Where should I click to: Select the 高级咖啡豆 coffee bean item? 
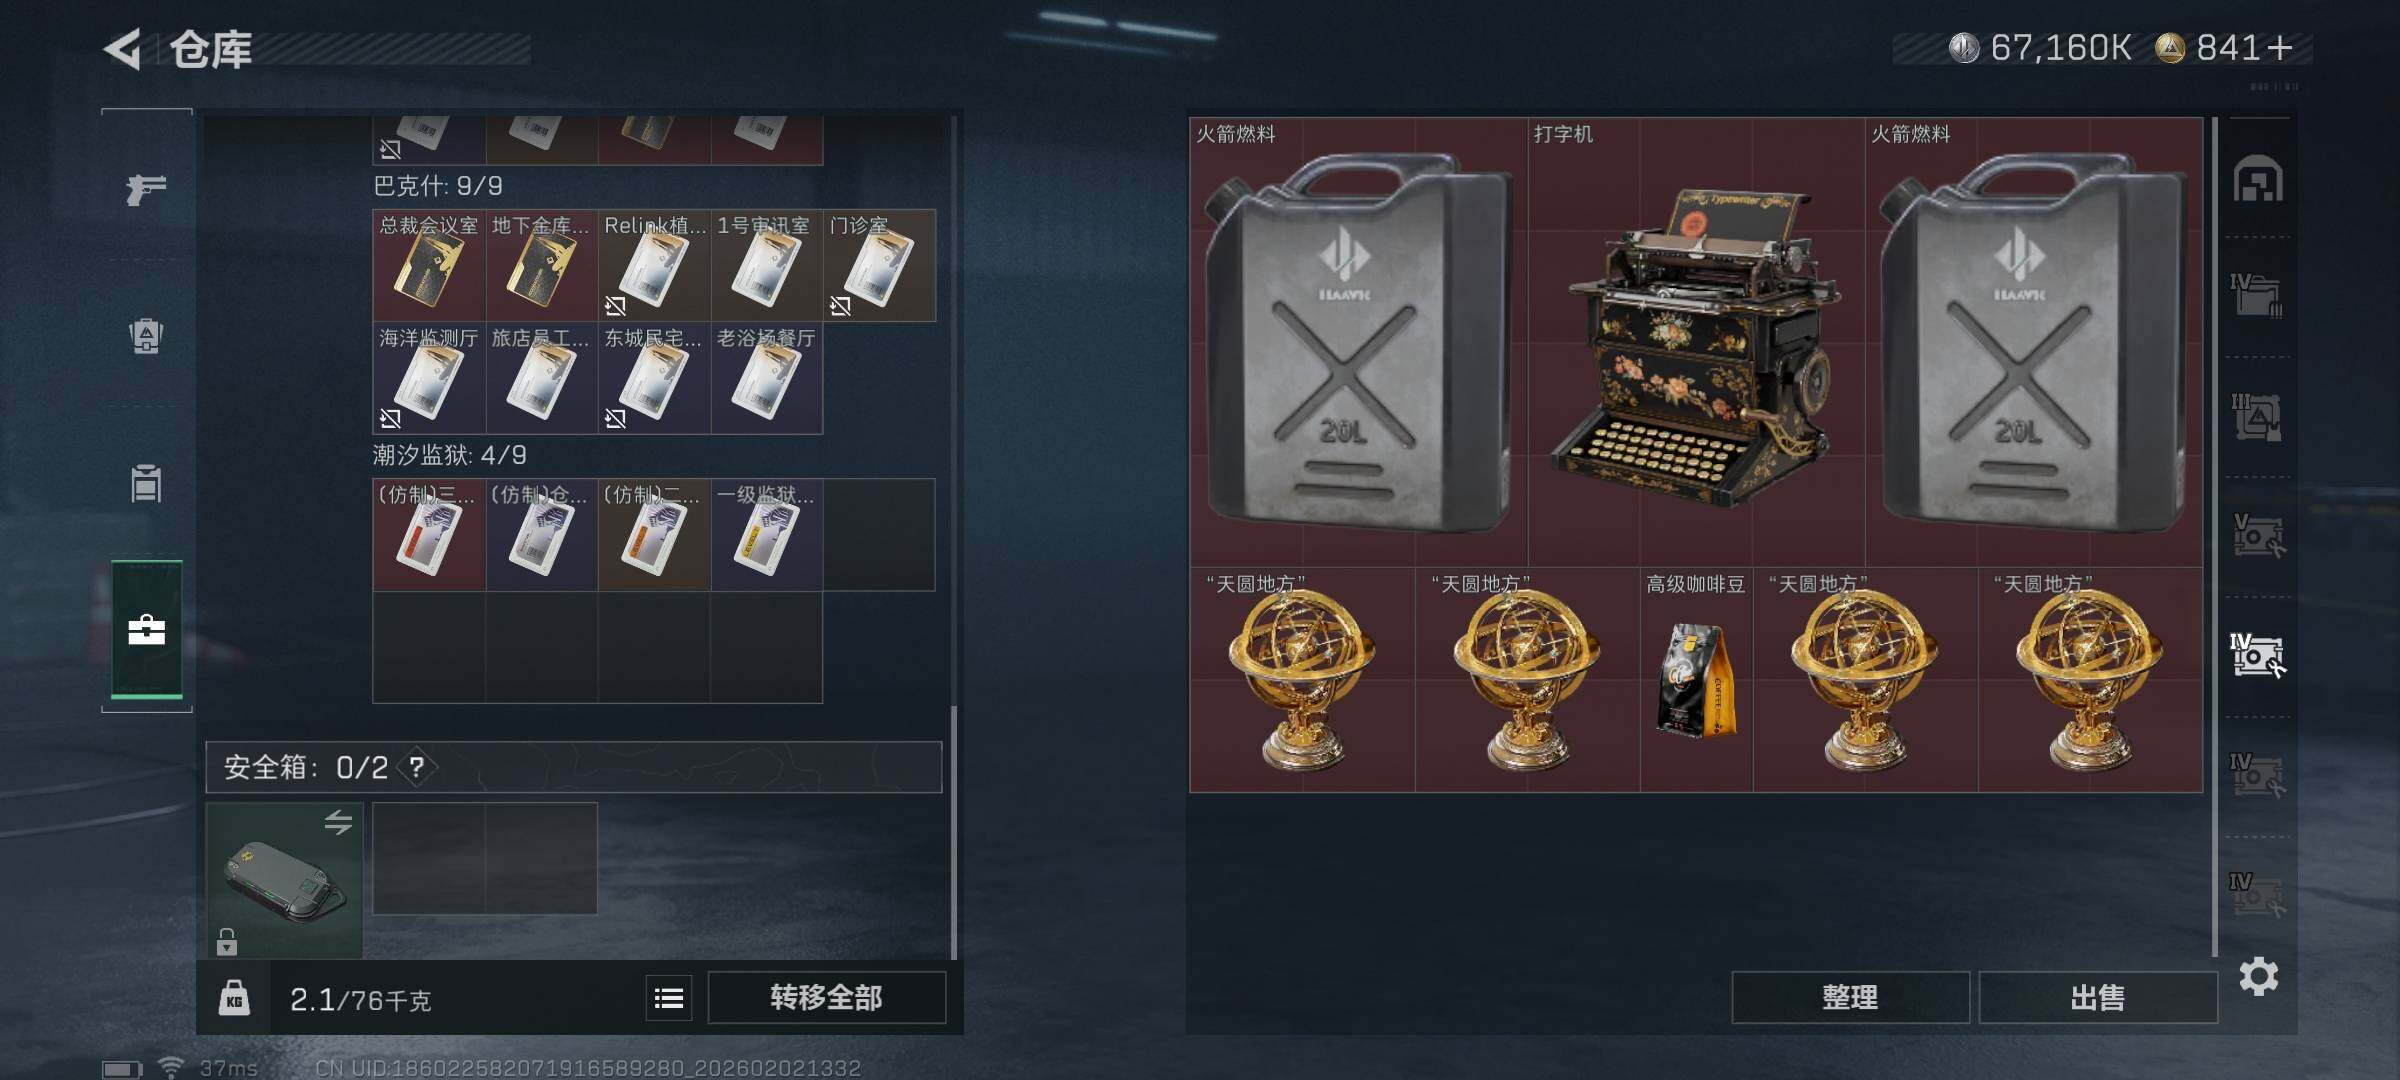coord(1696,680)
